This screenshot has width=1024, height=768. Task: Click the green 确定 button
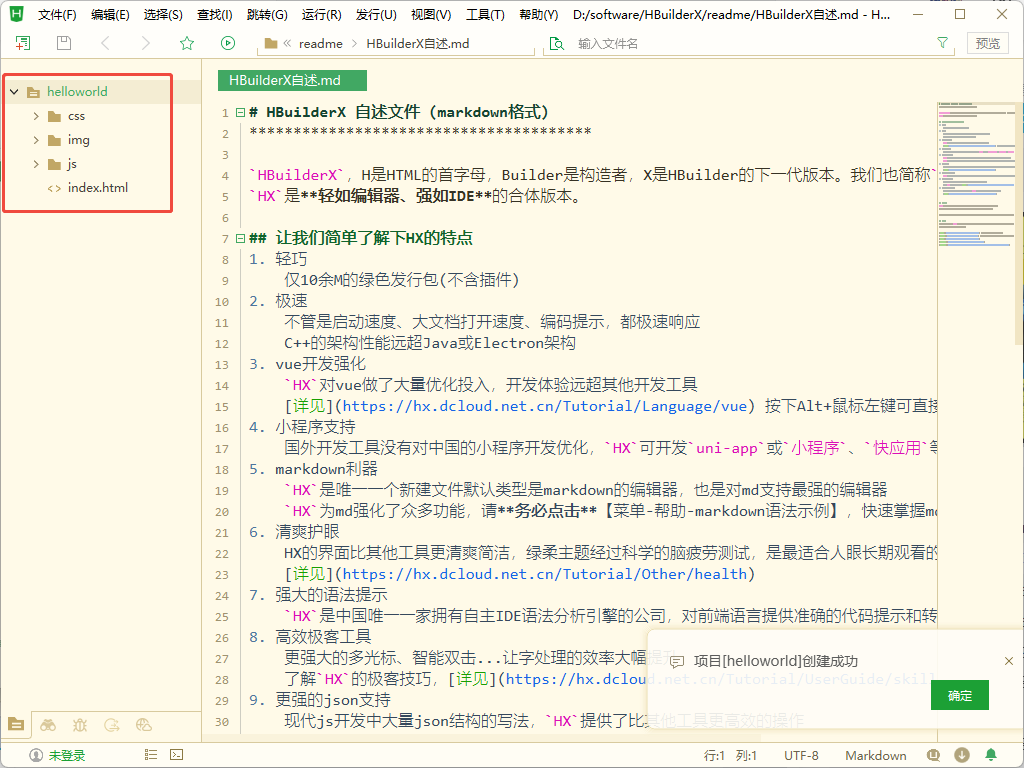(x=959, y=696)
